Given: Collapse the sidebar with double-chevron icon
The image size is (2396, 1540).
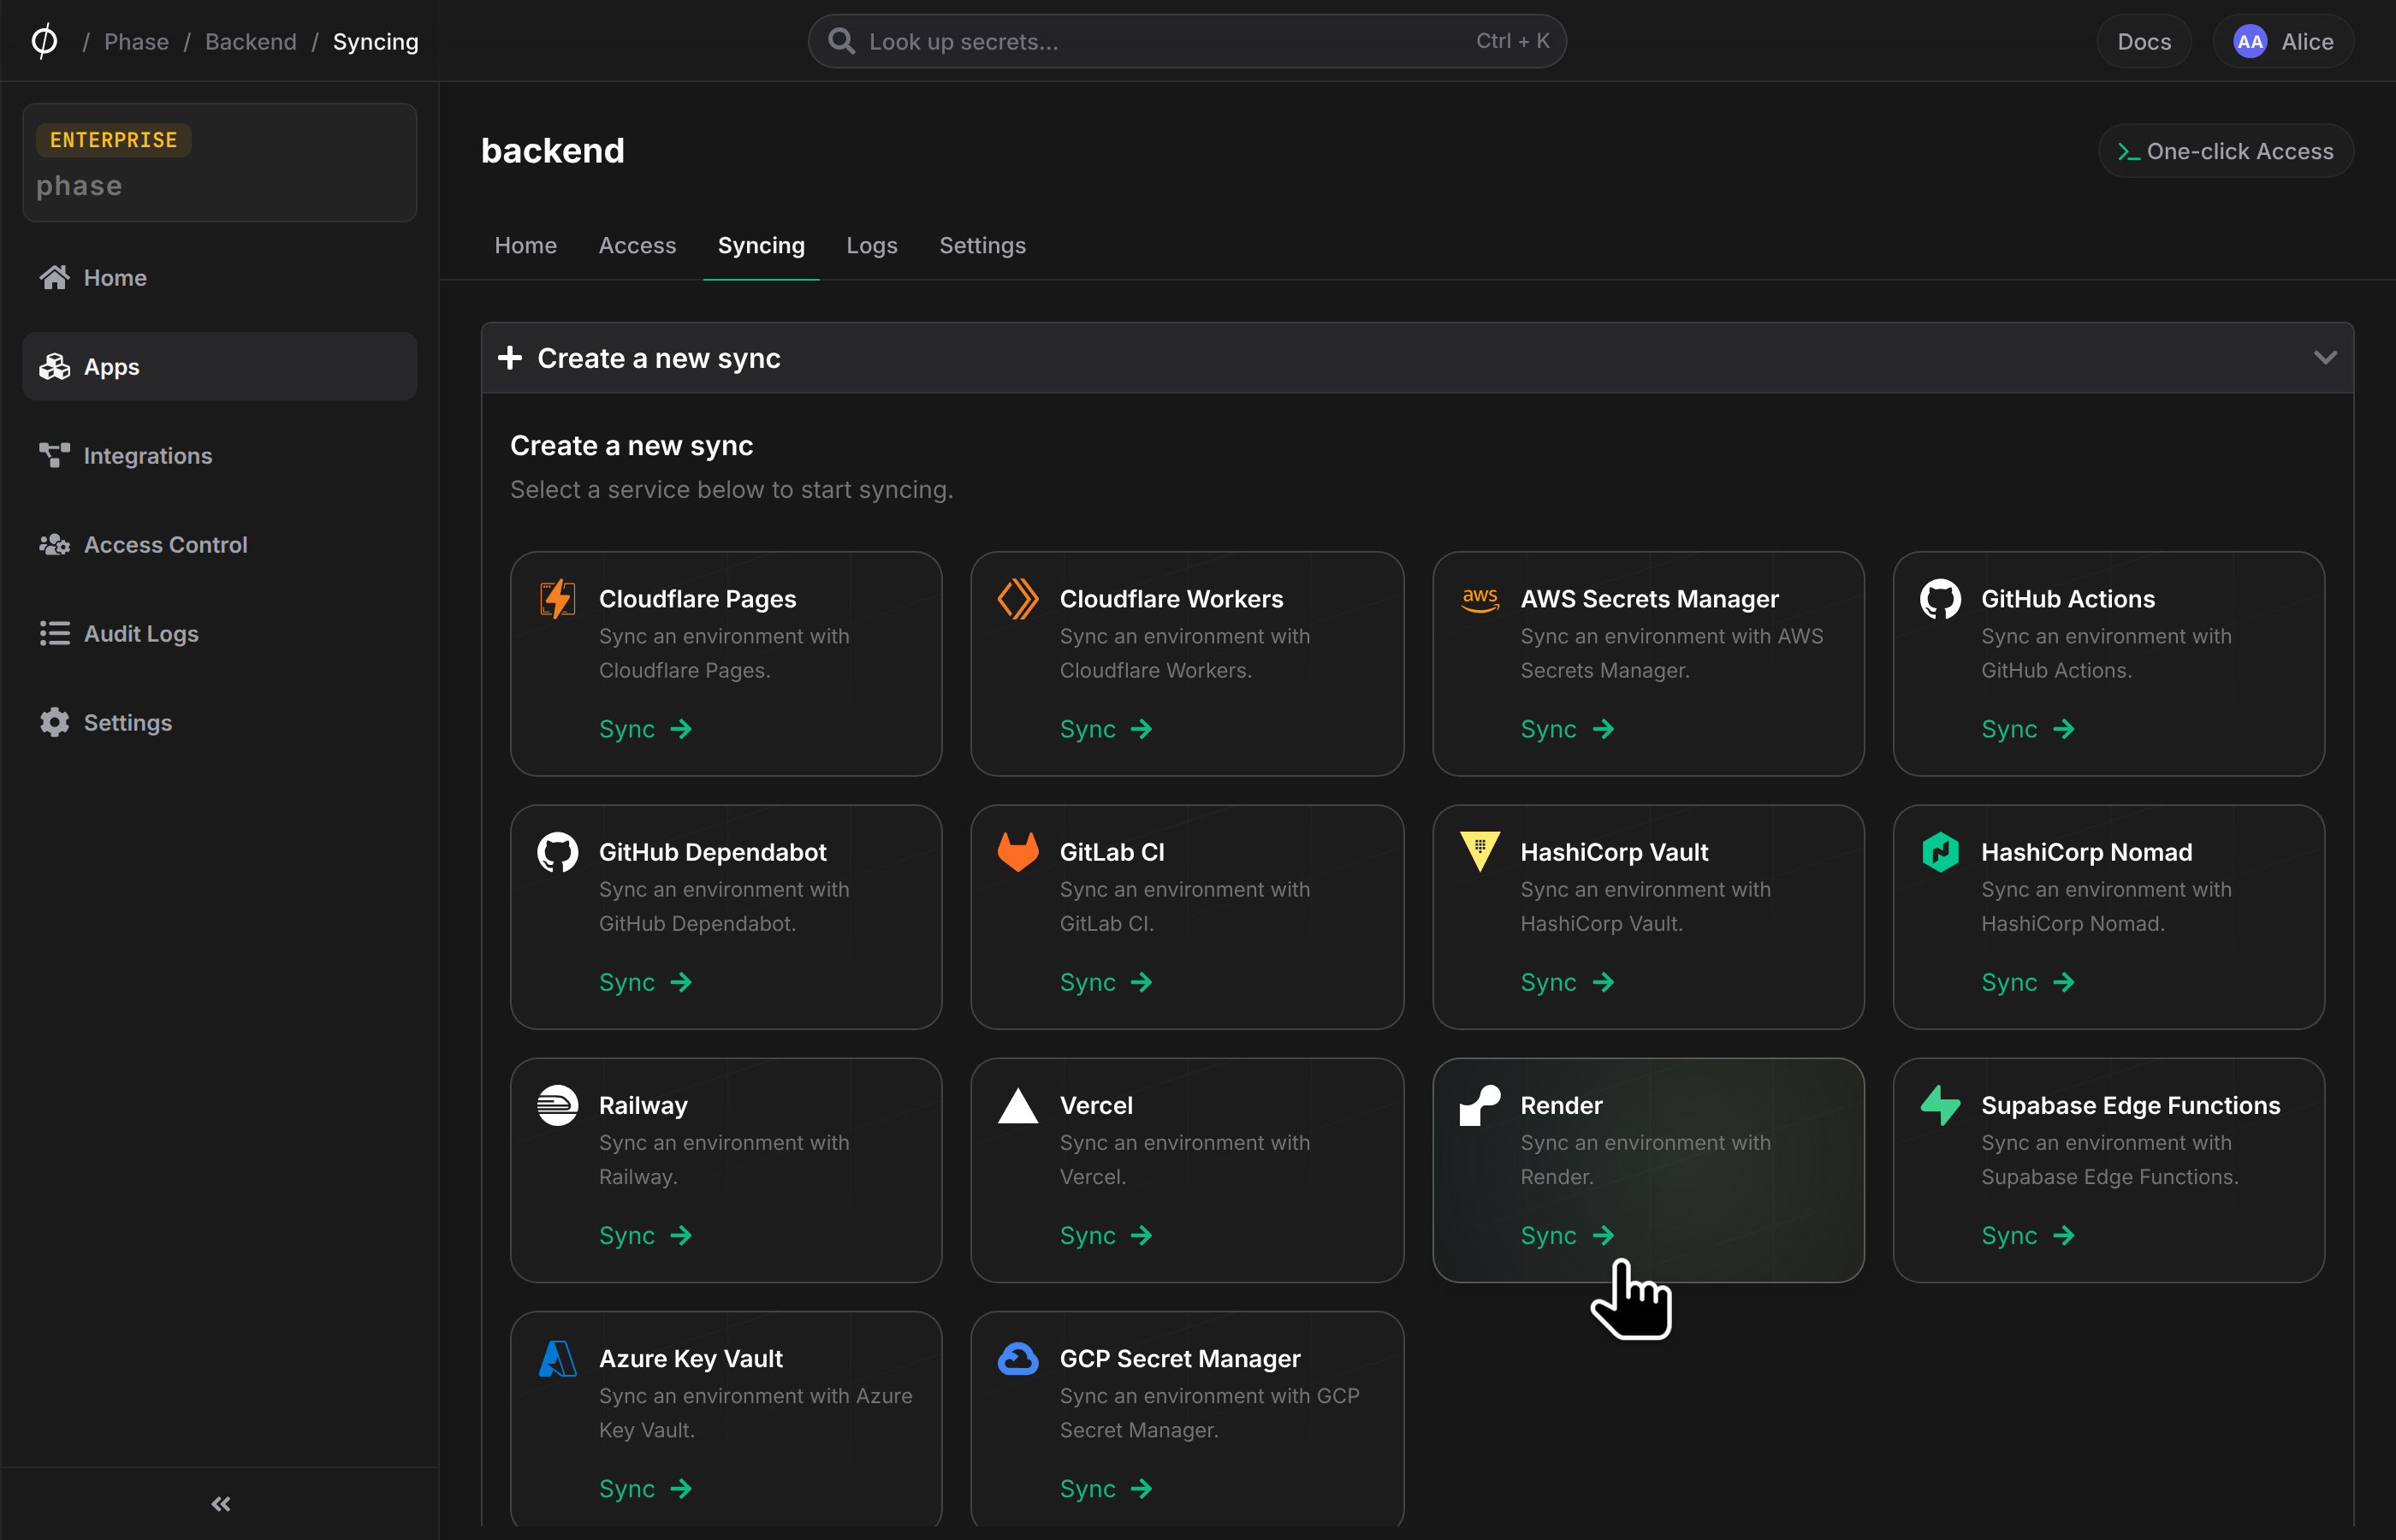Looking at the screenshot, I should pos(221,1503).
